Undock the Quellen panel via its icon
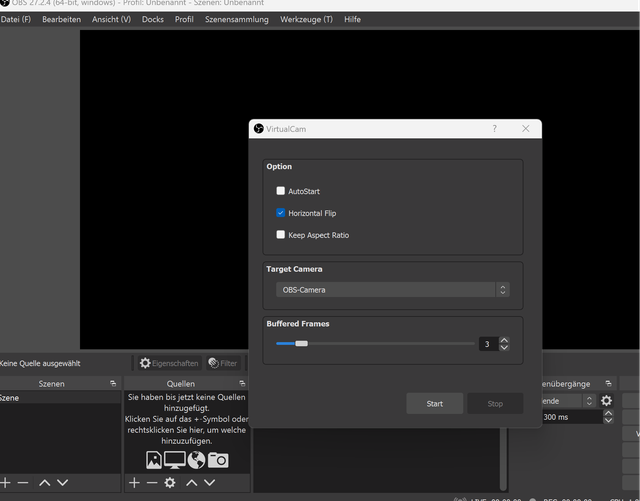Image resolution: width=640 pixels, height=501 pixels. 242,383
